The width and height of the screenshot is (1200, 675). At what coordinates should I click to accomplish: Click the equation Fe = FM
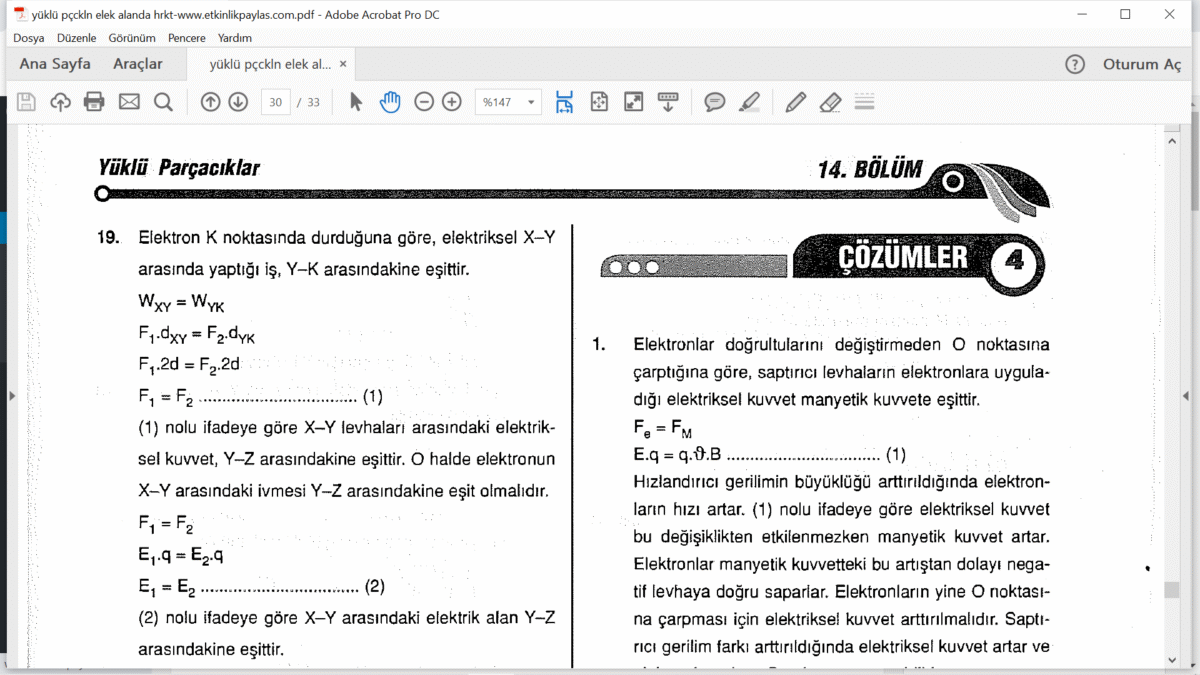(663, 427)
